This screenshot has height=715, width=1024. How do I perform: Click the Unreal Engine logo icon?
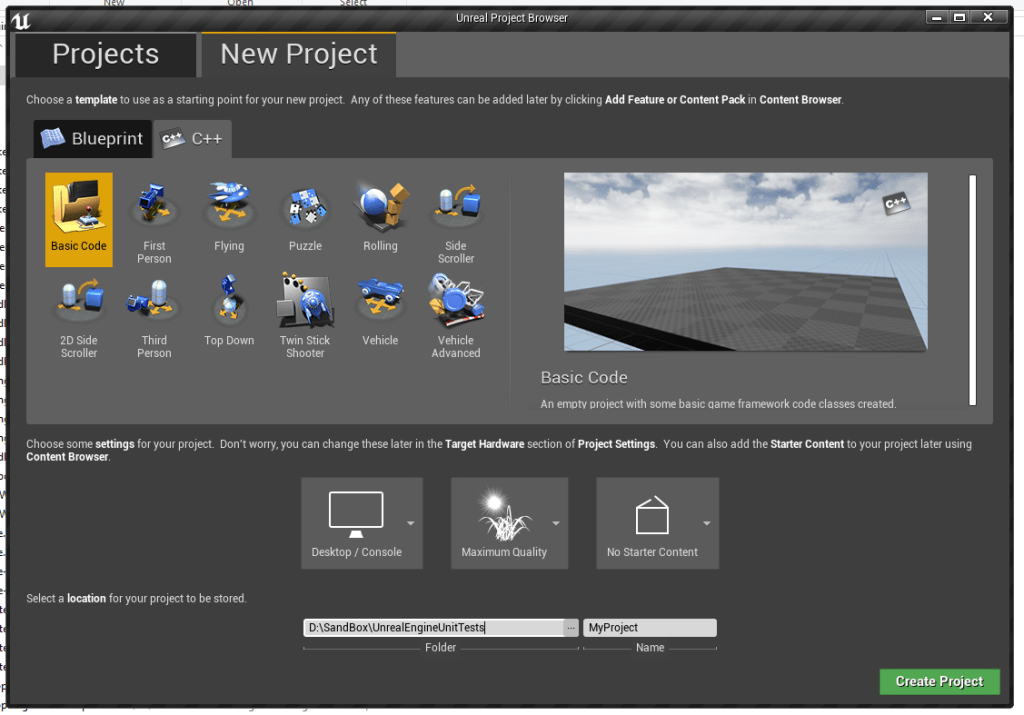[21, 20]
